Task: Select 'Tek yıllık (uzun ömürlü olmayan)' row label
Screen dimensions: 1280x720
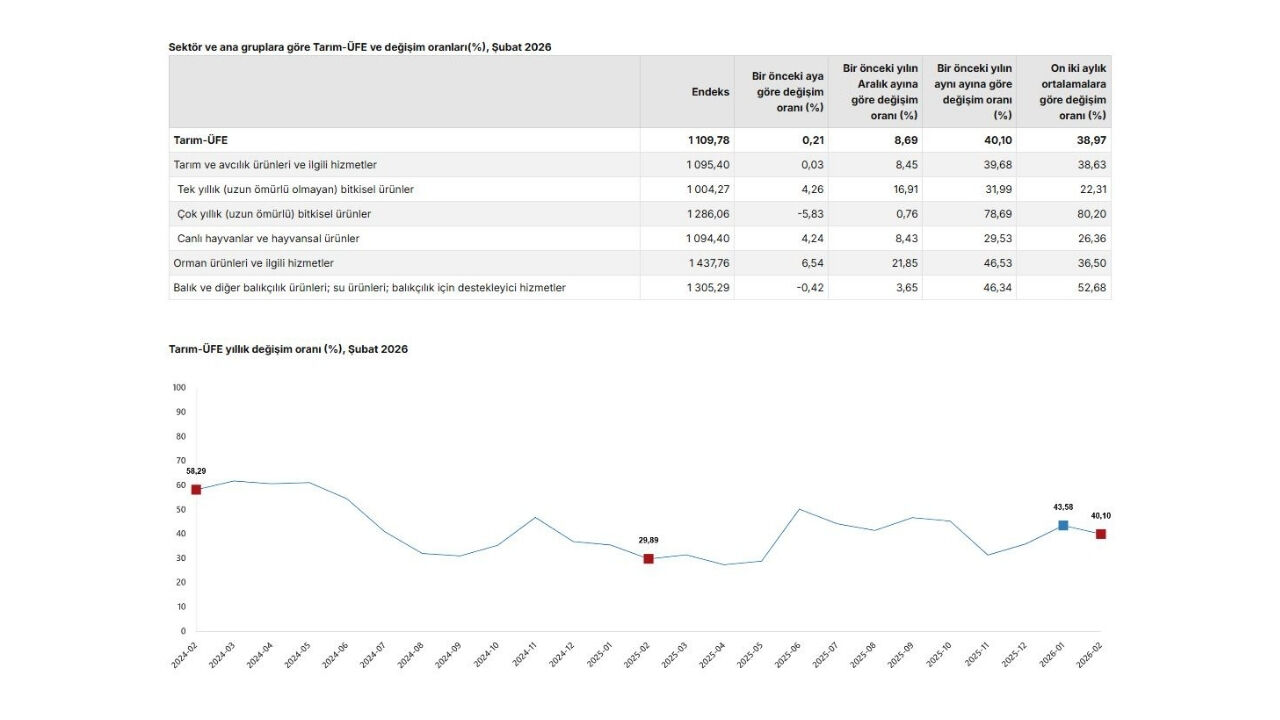Action: tap(295, 189)
